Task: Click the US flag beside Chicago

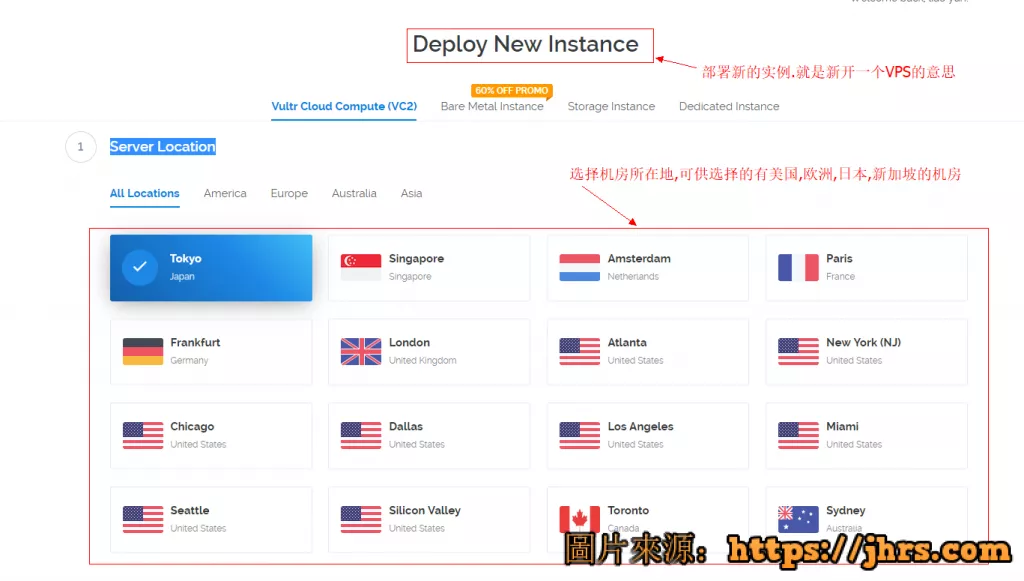Action: tap(142, 435)
